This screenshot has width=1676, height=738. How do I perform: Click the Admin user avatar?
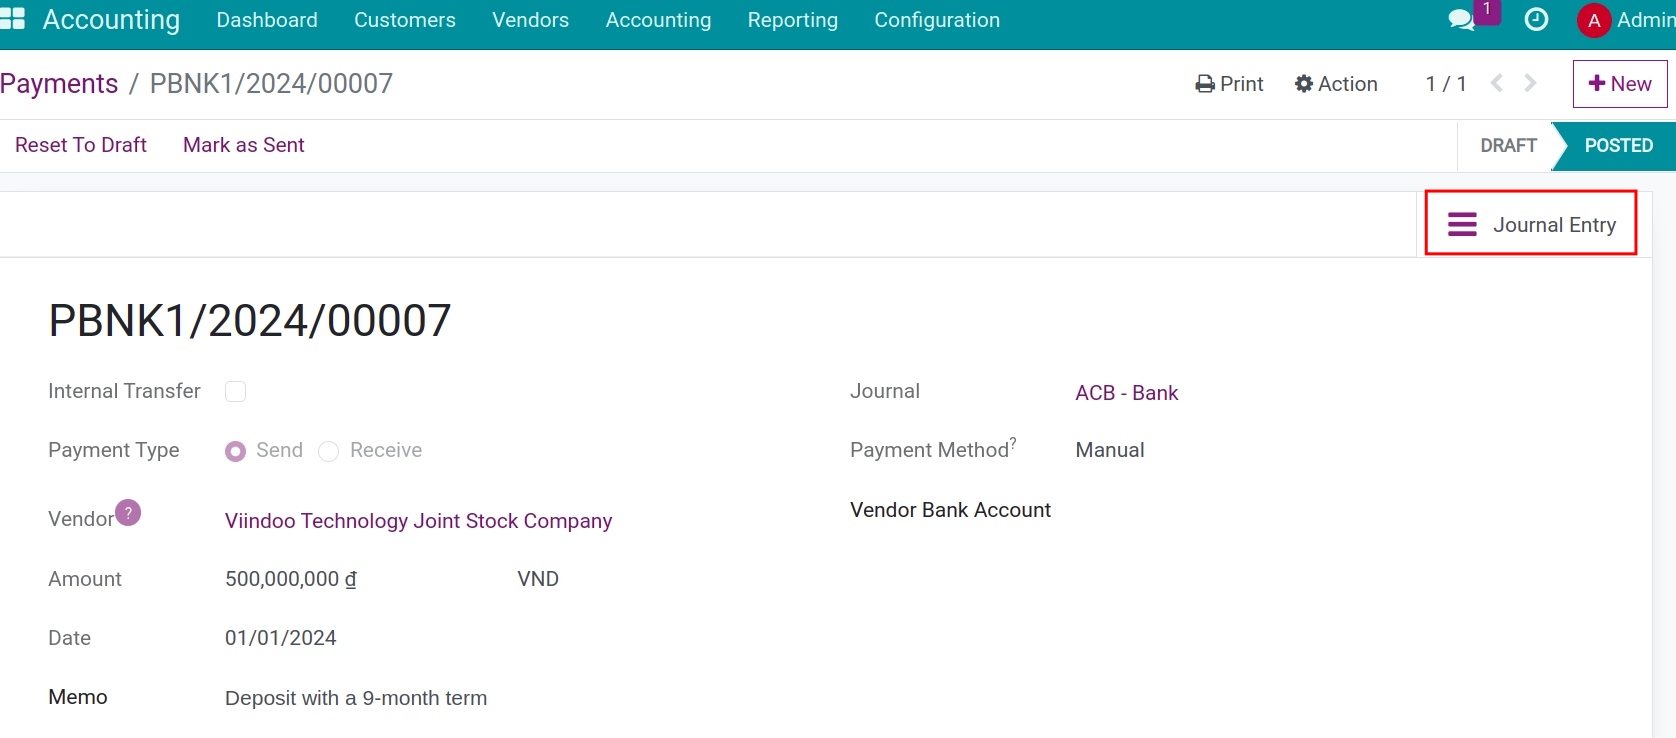point(1594,20)
